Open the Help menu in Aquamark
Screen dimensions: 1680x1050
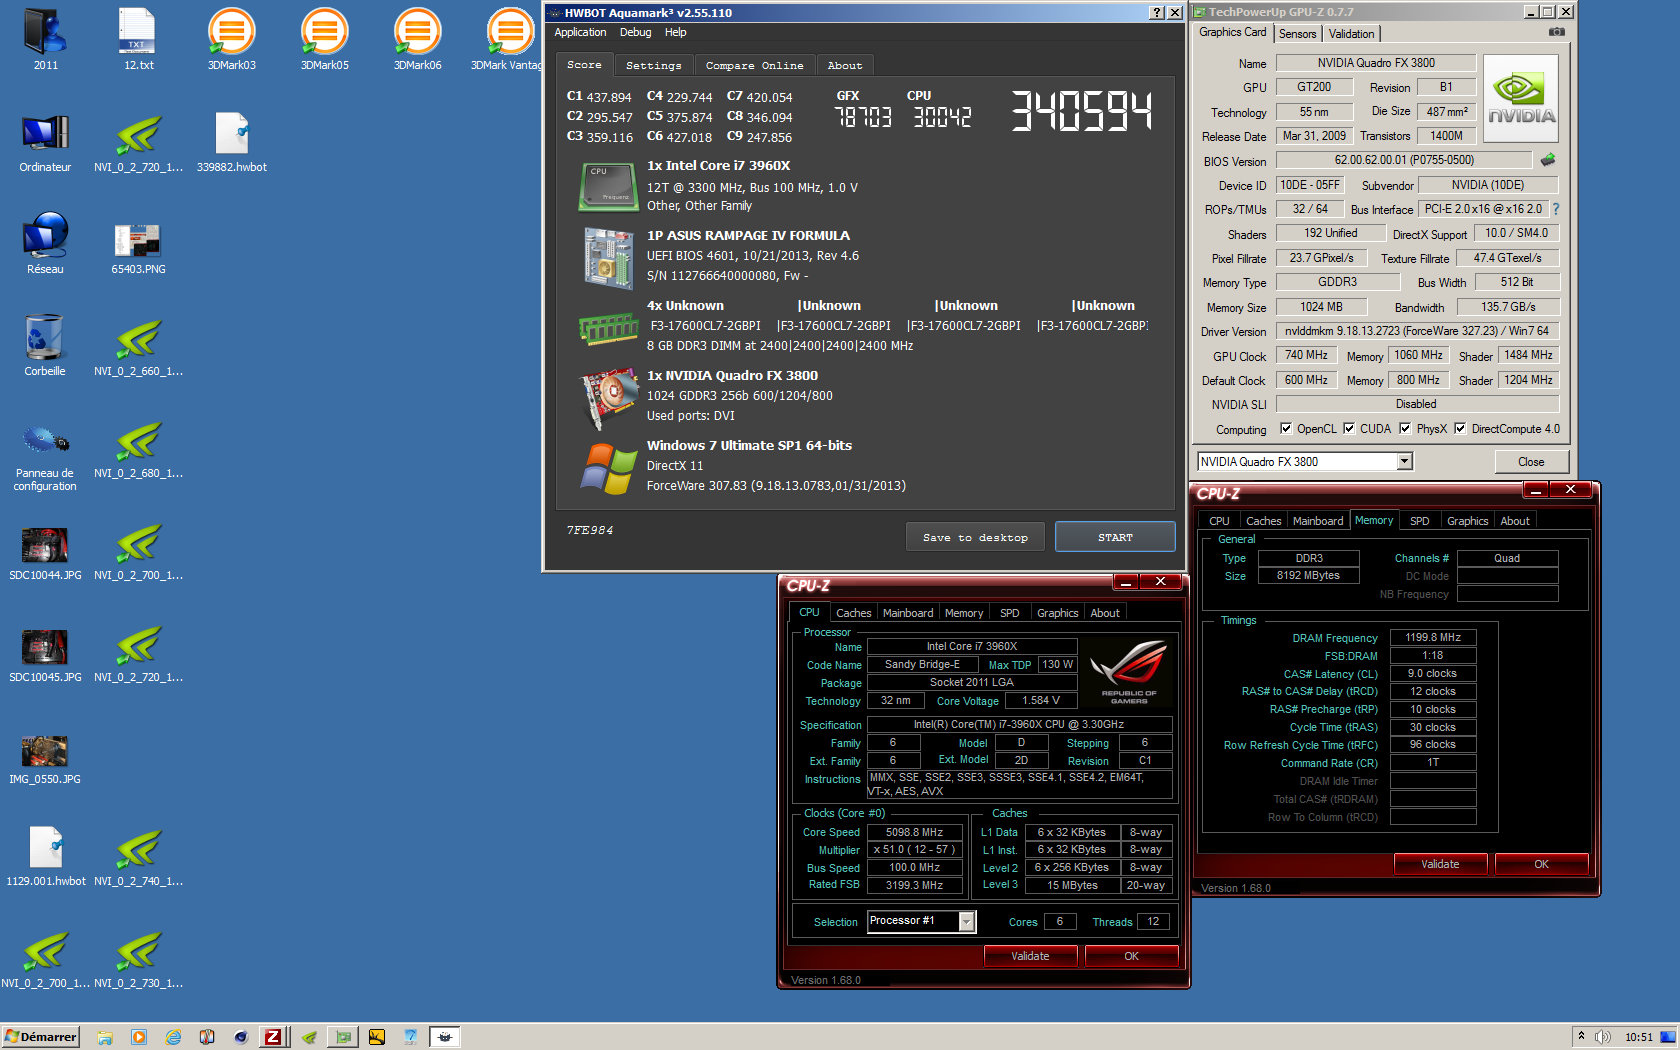click(676, 32)
